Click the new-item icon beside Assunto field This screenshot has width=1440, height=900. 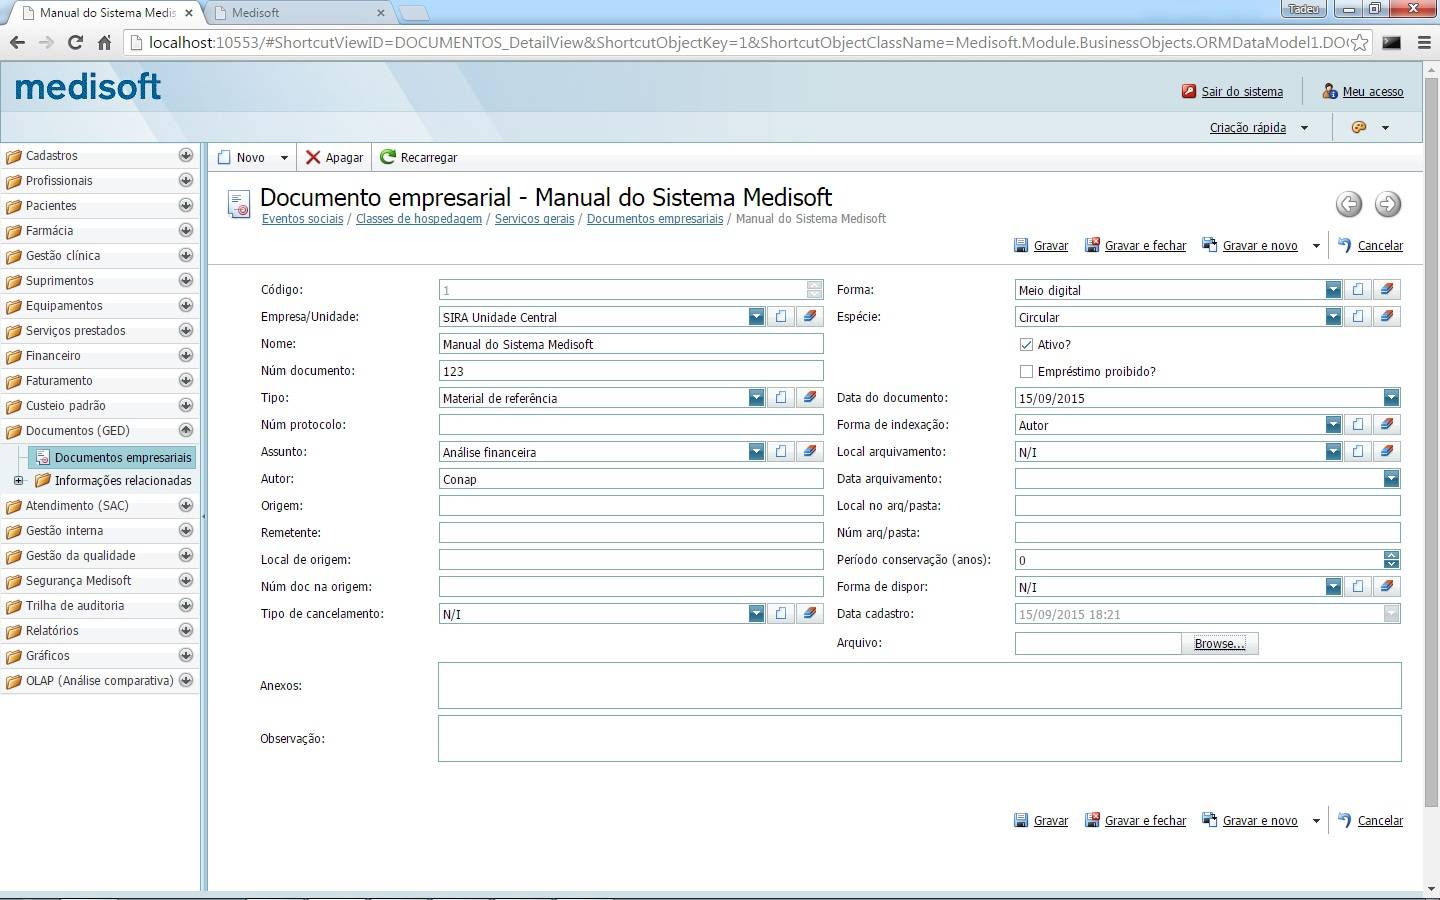pyautogui.click(x=782, y=451)
